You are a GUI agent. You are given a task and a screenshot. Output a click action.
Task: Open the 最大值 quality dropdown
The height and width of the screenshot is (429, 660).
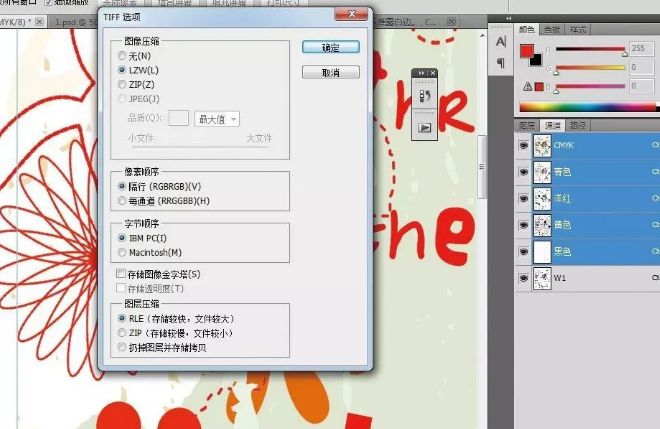(217, 119)
